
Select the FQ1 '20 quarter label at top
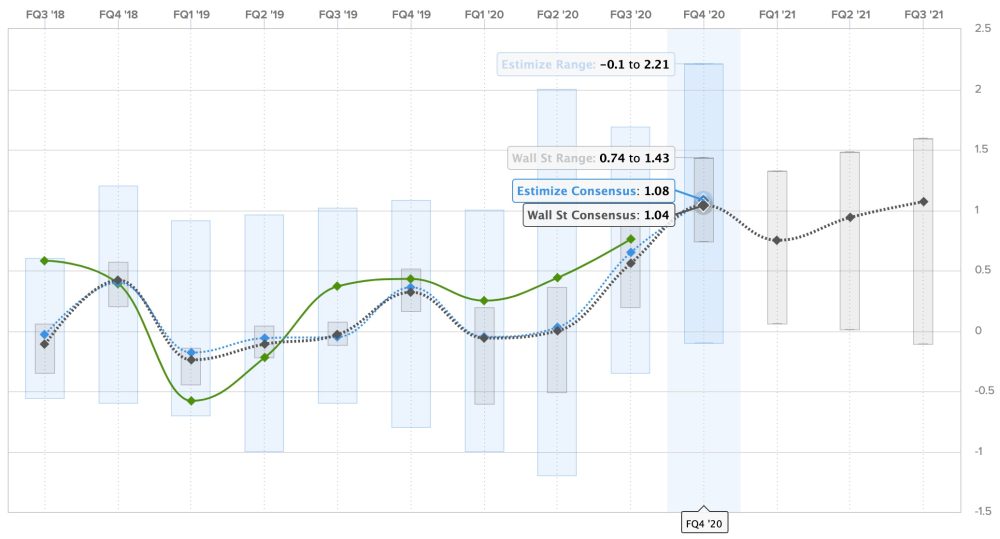pyautogui.click(x=484, y=15)
